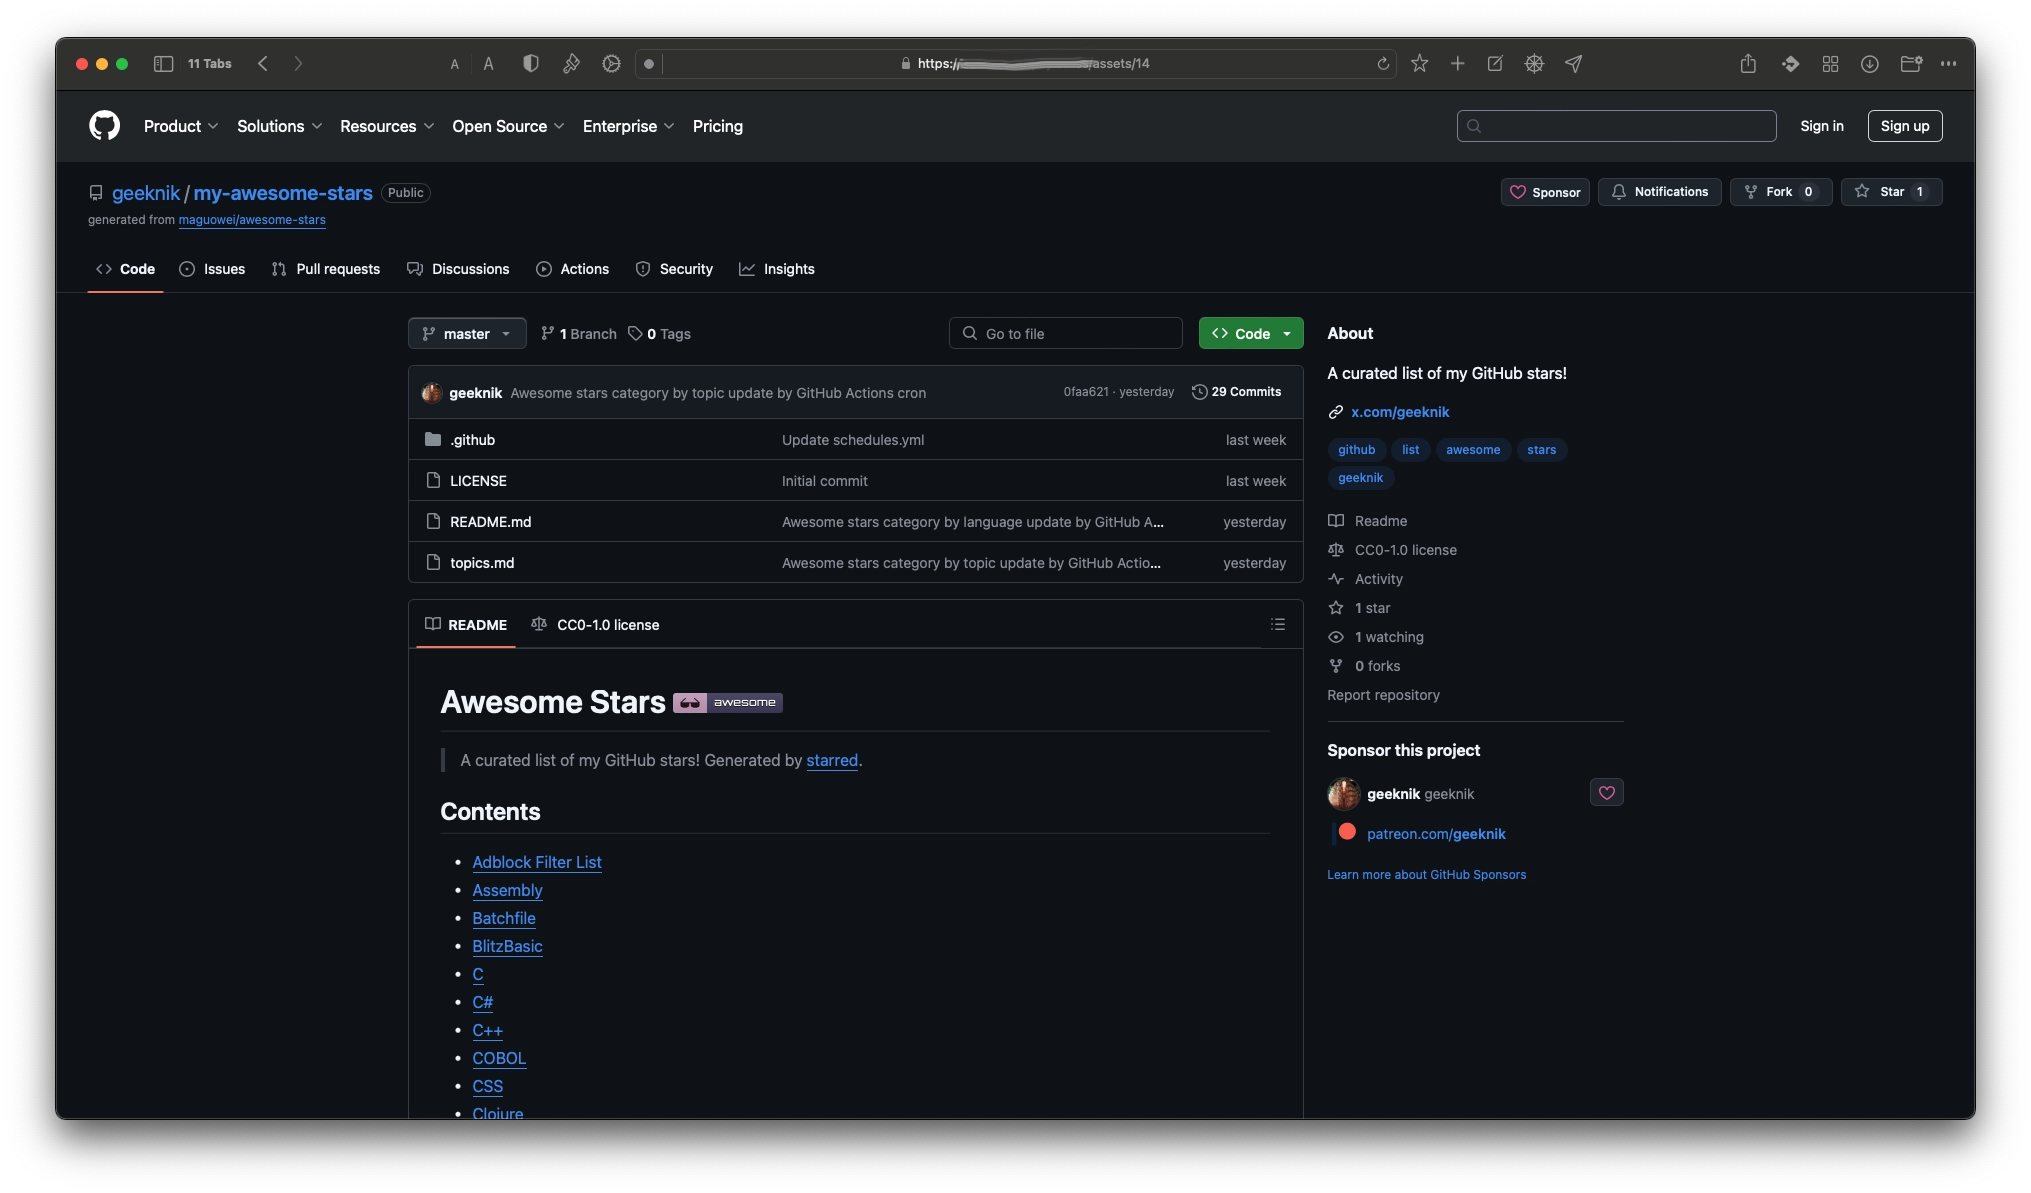Viewport: 2031px width, 1193px height.
Task: Decrease text size with the small A
Action: point(454,64)
